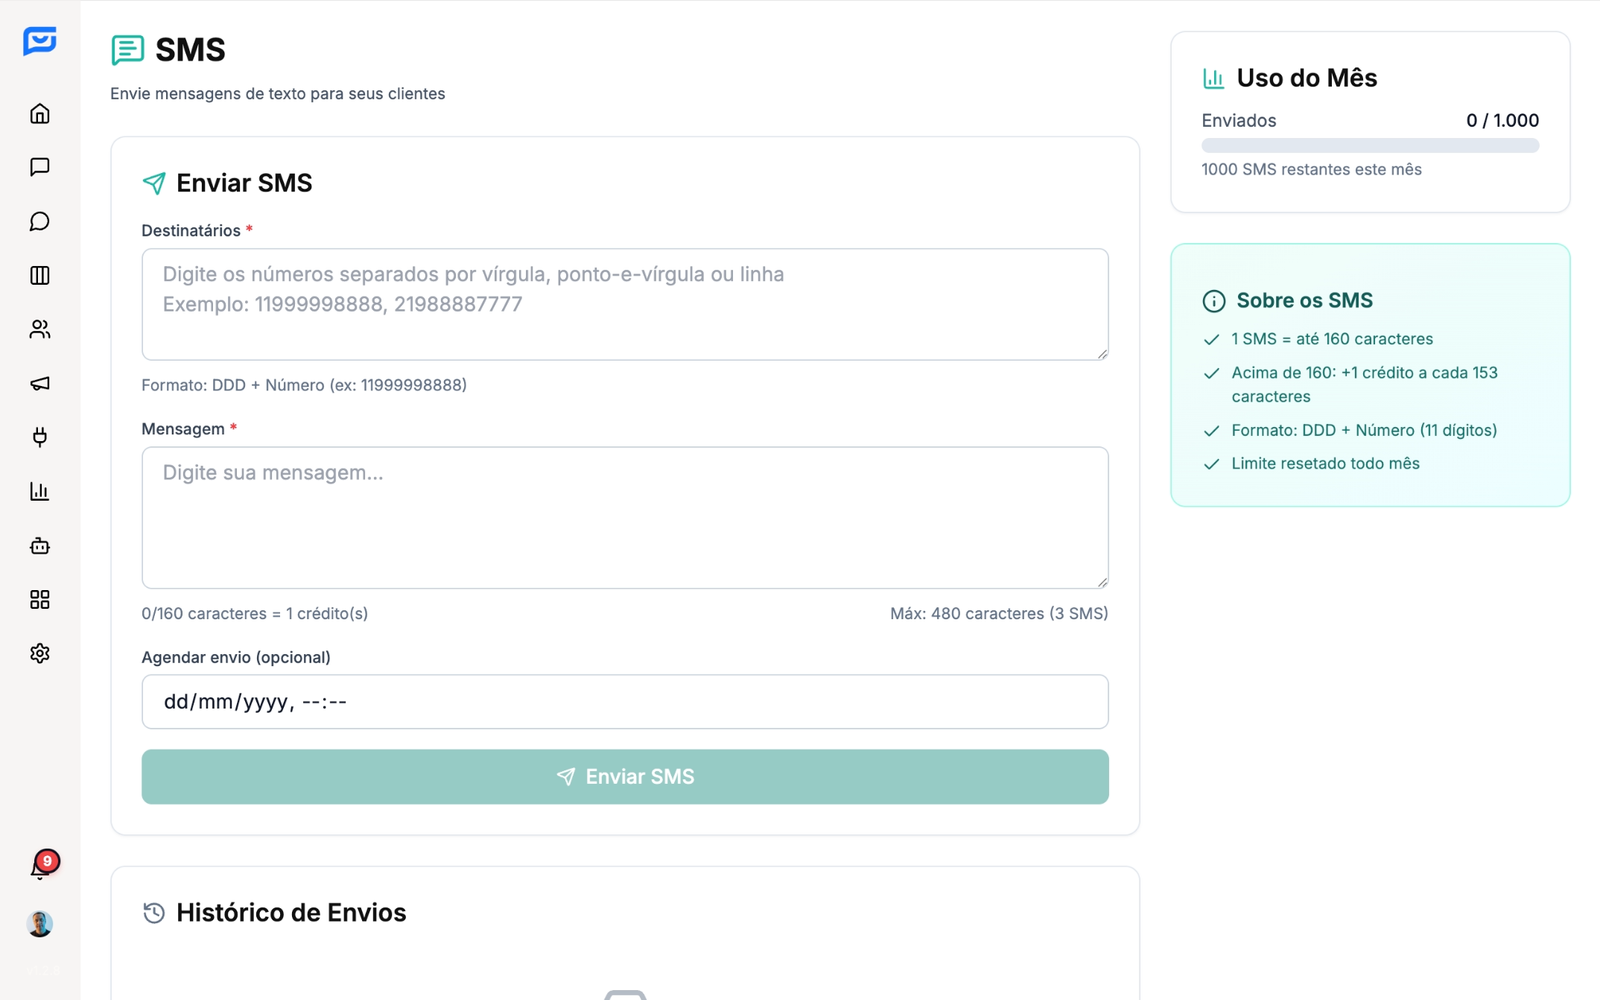Image resolution: width=1600 pixels, height=1000 pixels.
Task: Open the kanban columns icon
Action: pos(40,275)
